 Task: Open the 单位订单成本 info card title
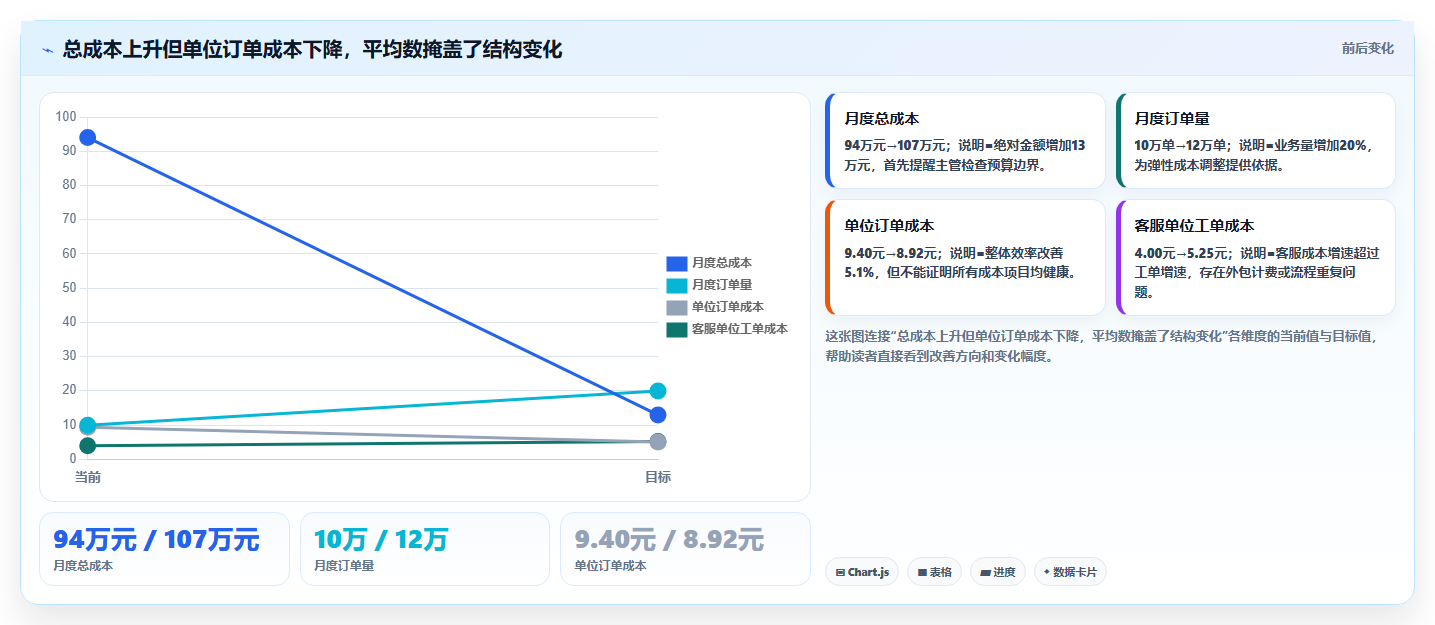click(888, 226)
